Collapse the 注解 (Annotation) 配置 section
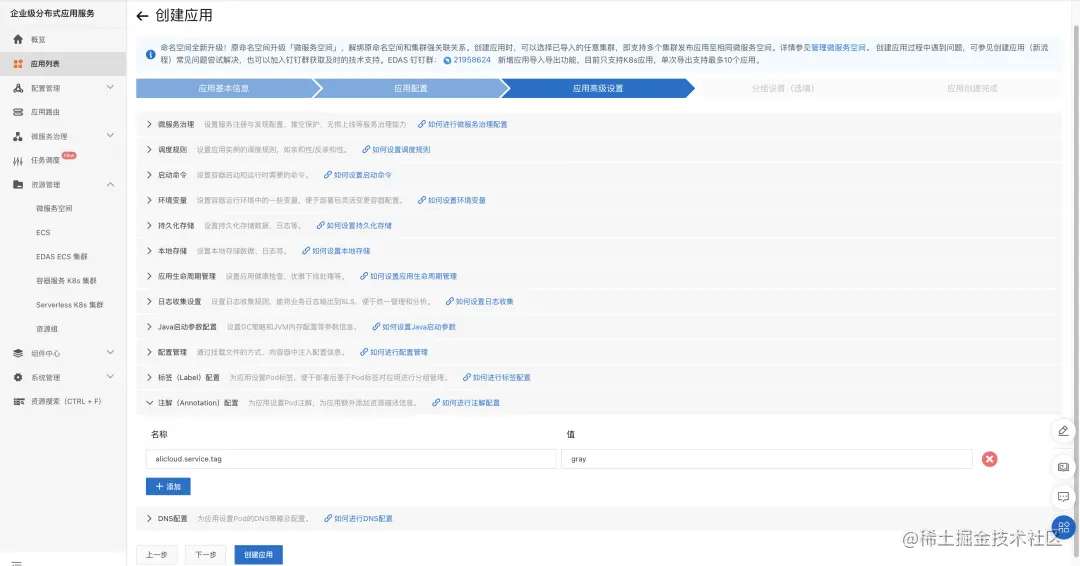This screenshot has height=566, width=1080. 149,403
